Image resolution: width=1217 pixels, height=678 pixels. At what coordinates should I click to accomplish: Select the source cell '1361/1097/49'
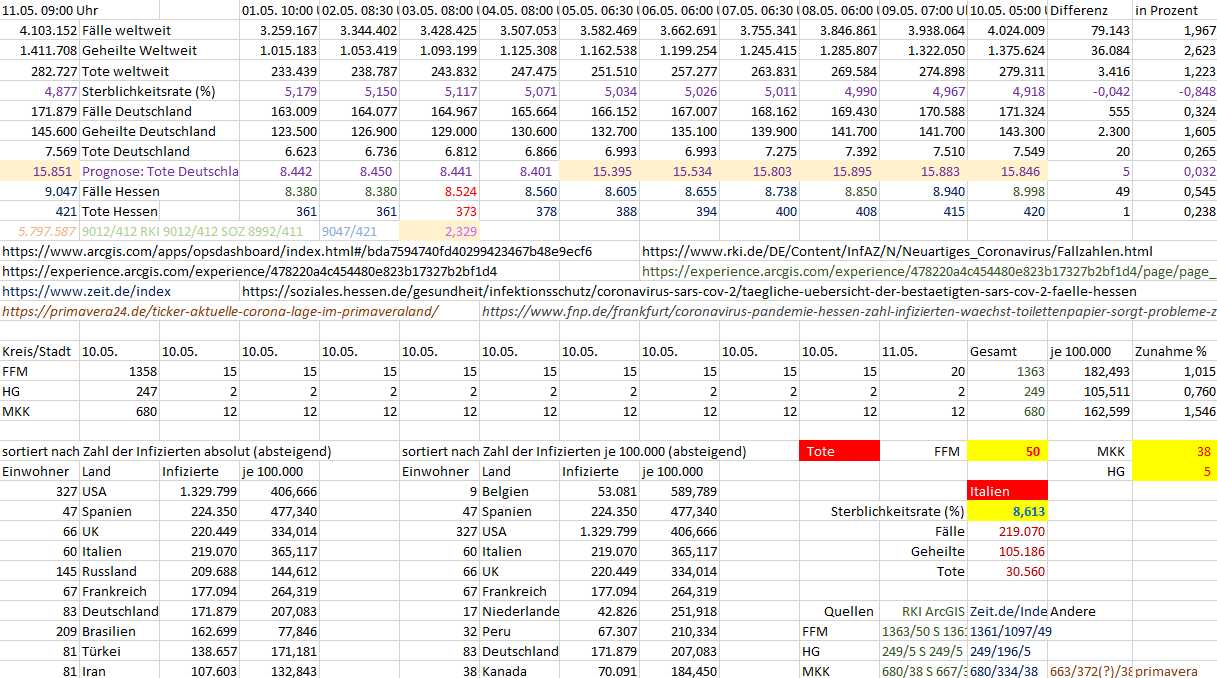pos(1011,631)
